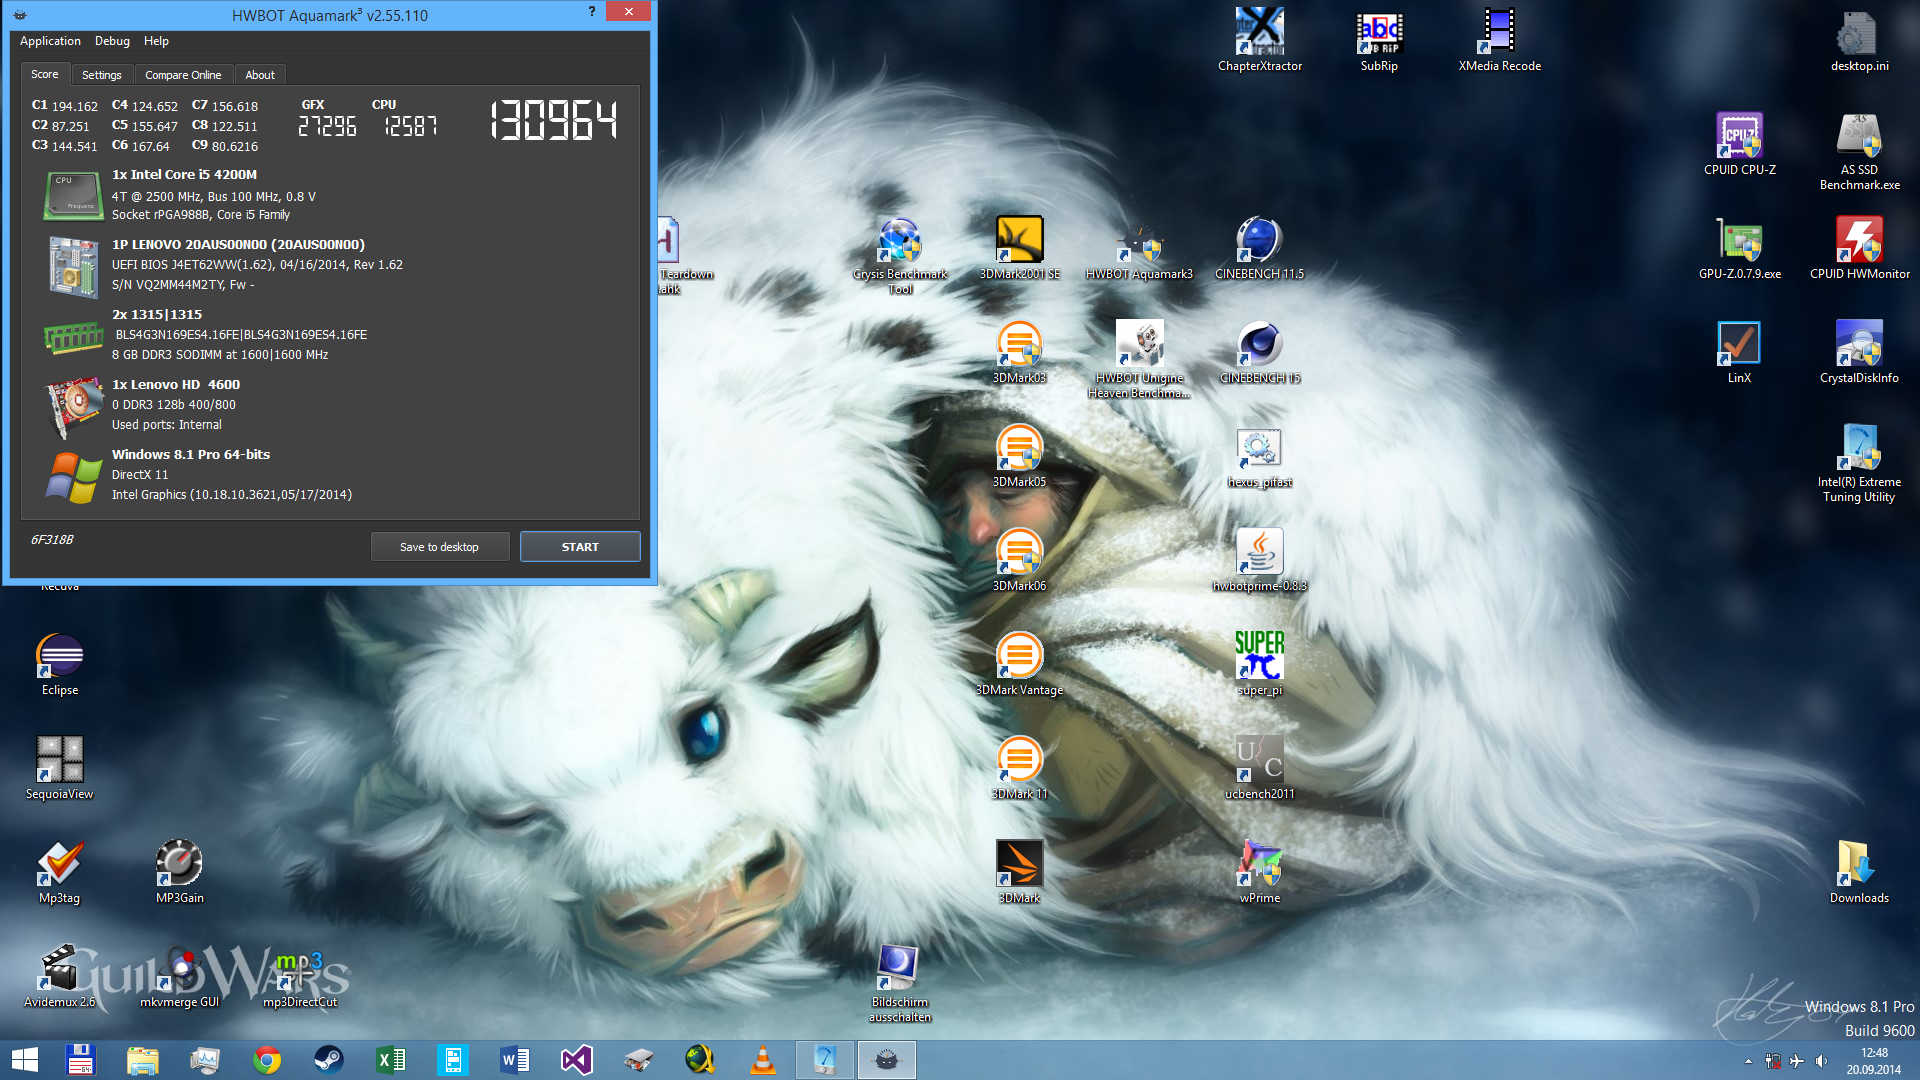This screenshot has width=1920, height=1080.
Task: Click the graphics card icon beside Lenovo HD 4600
Action: point(73,406)
